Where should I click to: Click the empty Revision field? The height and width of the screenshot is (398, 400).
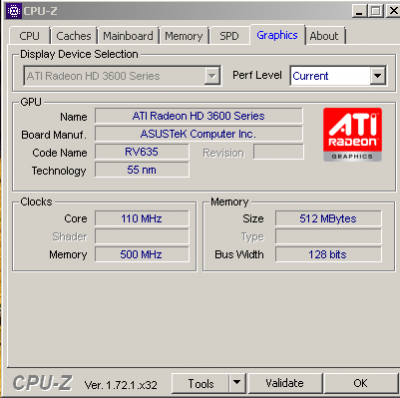278,152
